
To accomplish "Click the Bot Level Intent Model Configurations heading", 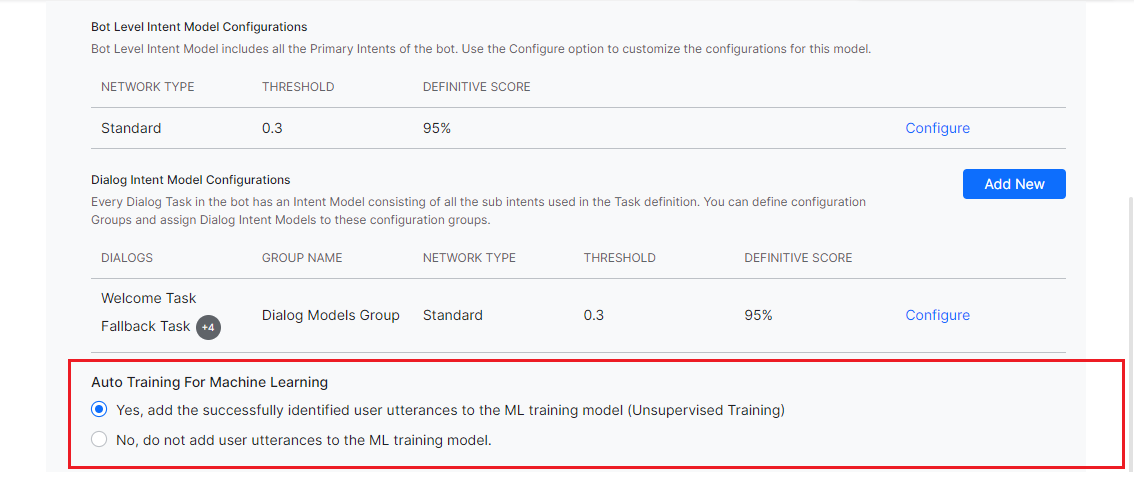I will coord(199,27).
